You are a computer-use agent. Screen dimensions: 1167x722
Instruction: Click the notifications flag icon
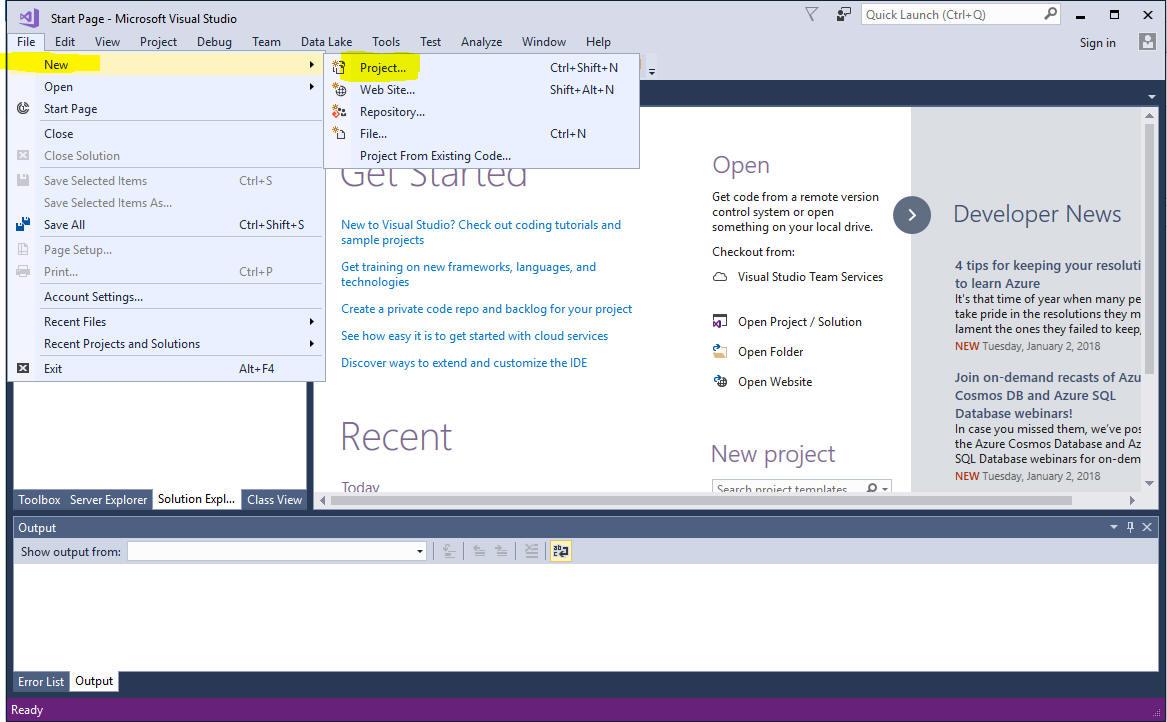[x=812, y=14]
